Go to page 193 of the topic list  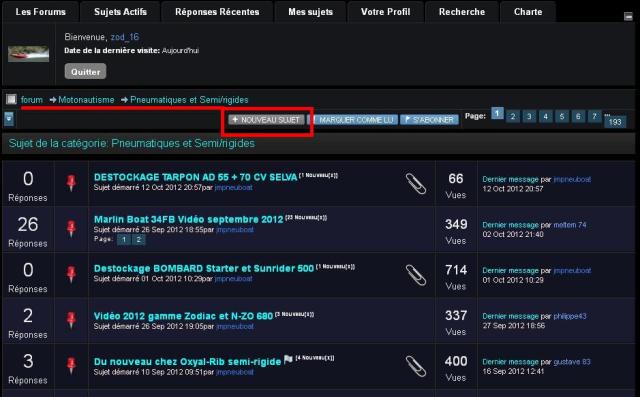[615, 122]
